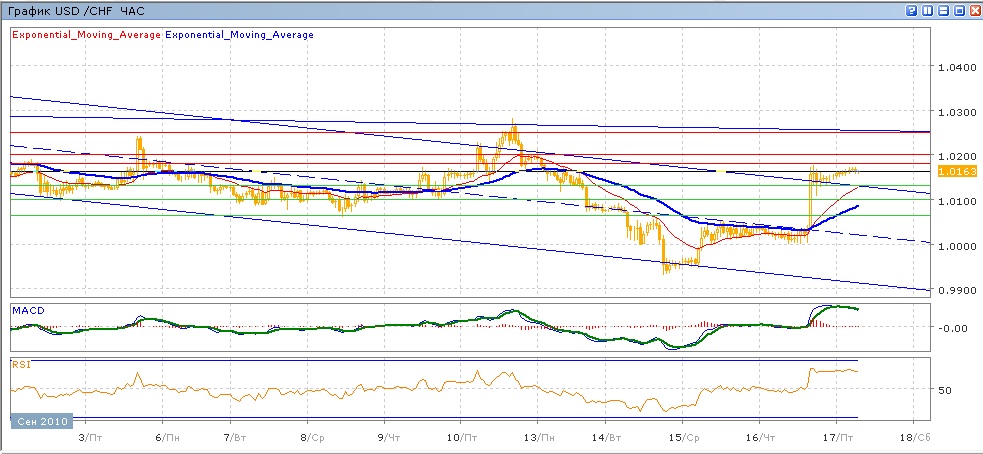983x454 pixels.
Task: Click the help question mark icon
Action: click(911, 10)
